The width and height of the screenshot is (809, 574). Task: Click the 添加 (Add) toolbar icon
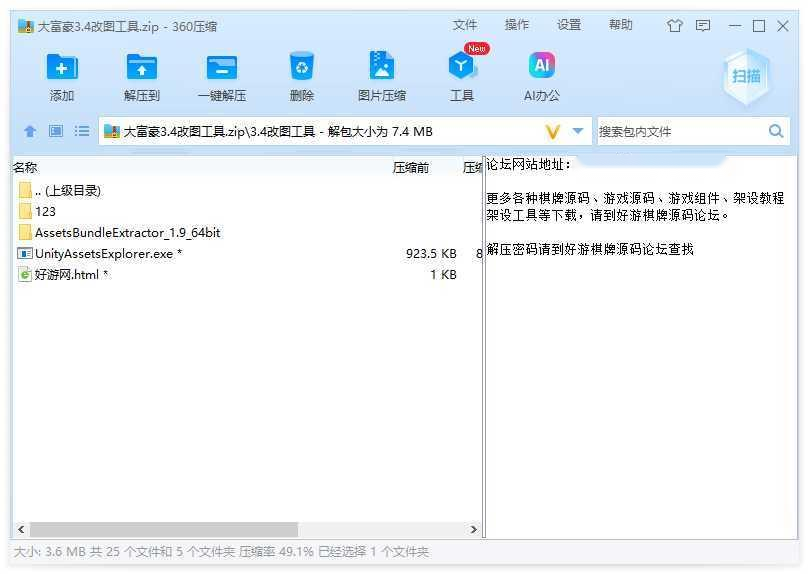[x=62, y=68]
